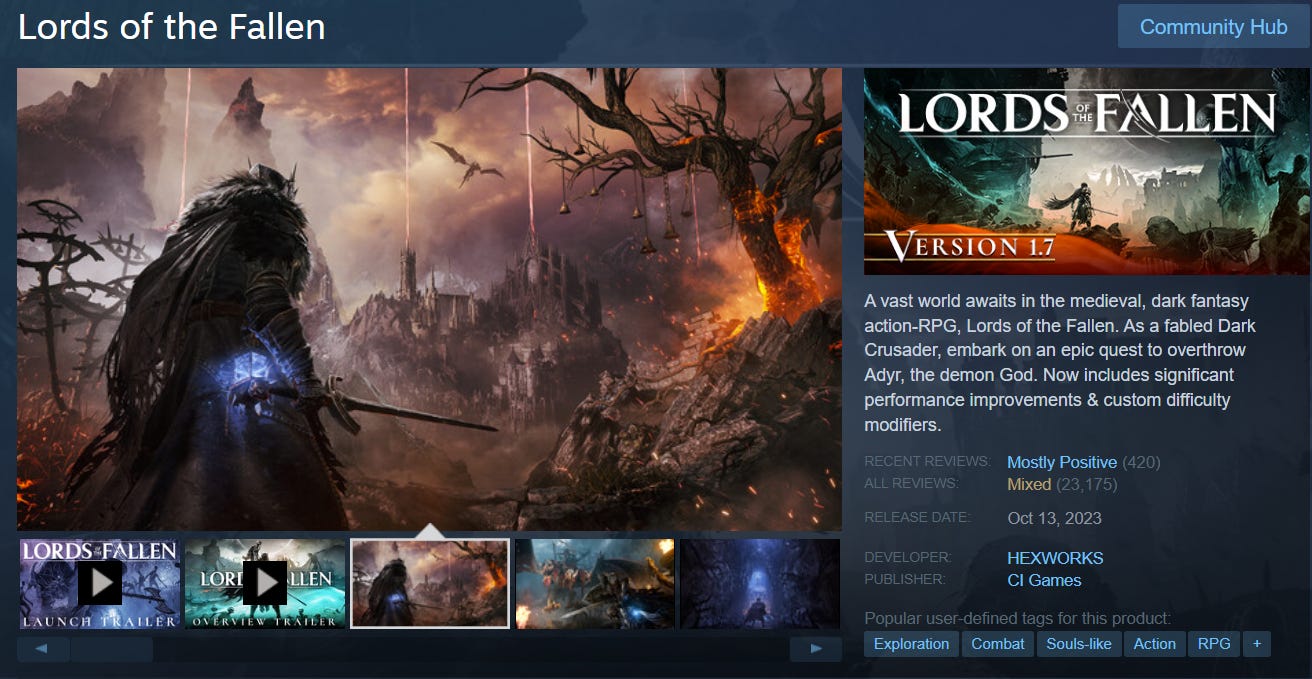Select the Combat tag
The width and height of the screenshot is (1312, 679).
coord(998,644)
